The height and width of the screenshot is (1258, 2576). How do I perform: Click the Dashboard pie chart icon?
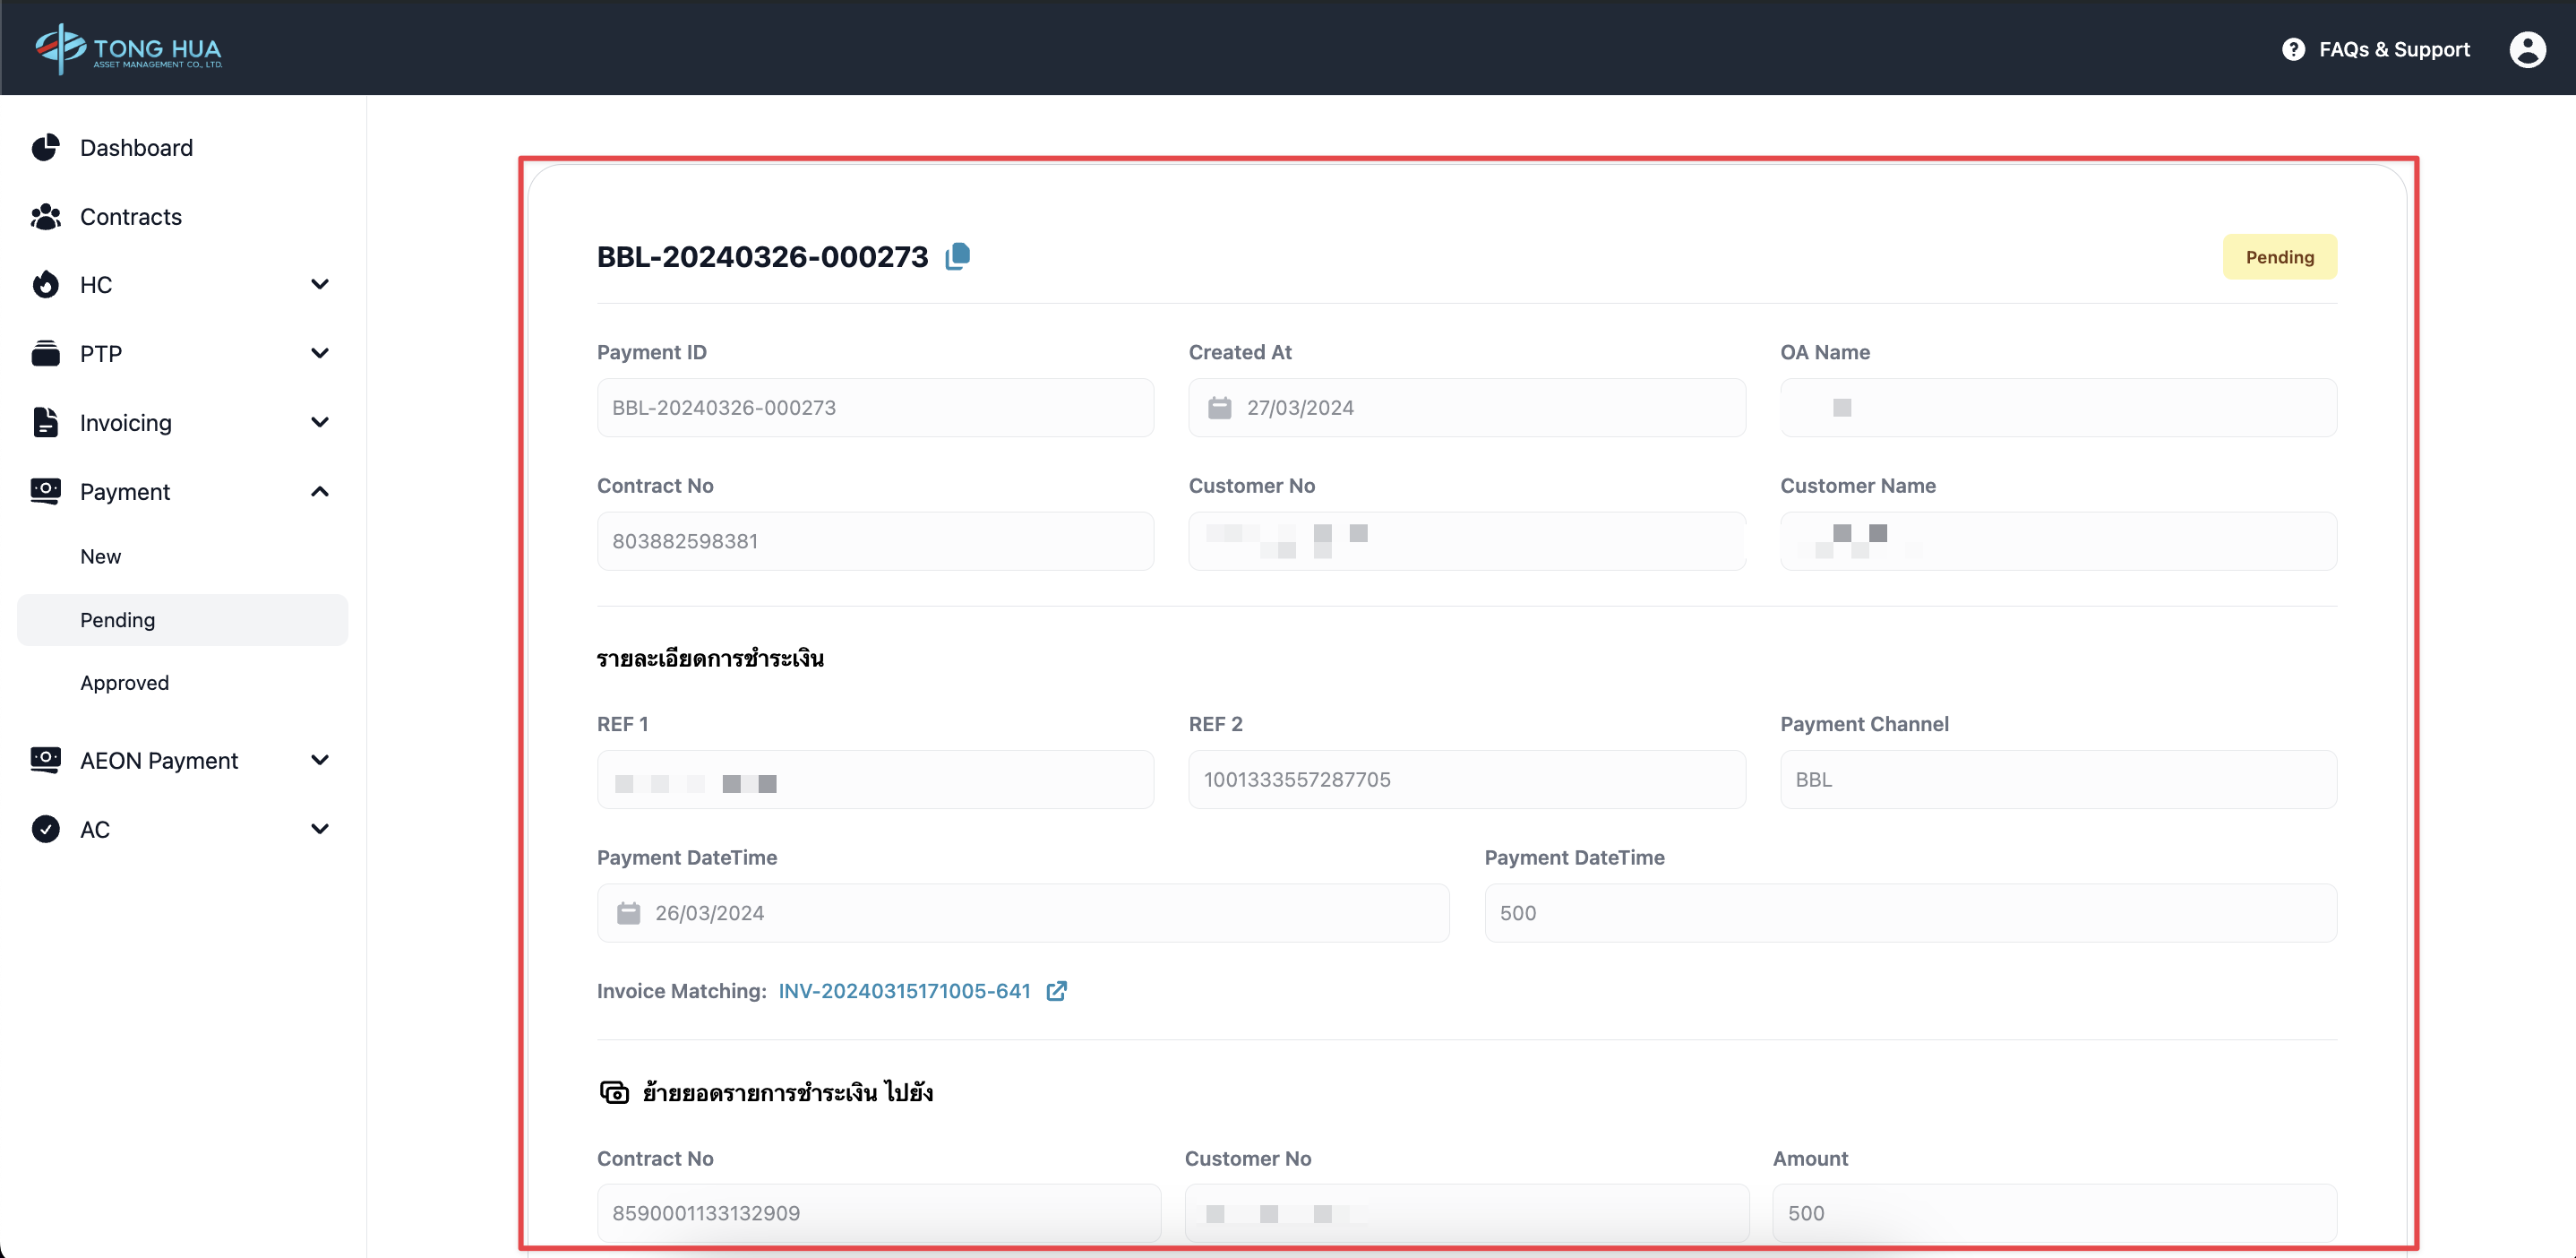pyautogui.click(x=45, y=148)
